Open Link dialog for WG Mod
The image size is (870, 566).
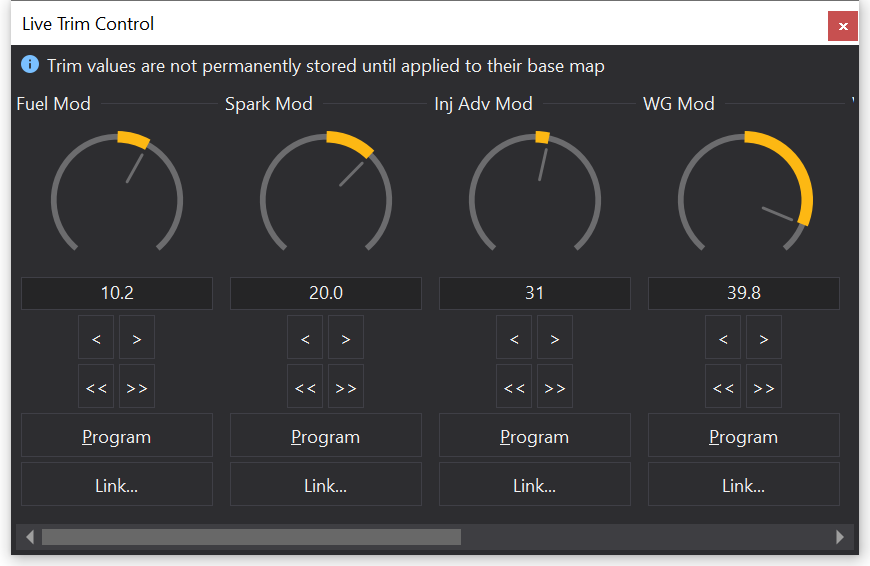pyautogui.click(x=744, y=485)
